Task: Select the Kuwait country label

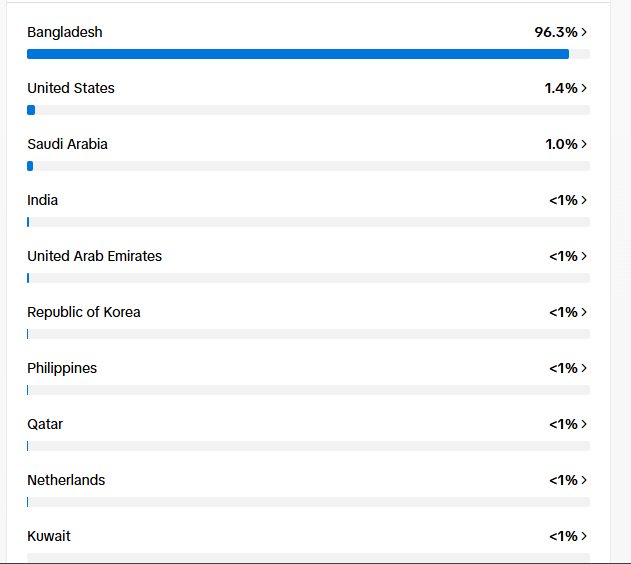Action: [49, 536]
